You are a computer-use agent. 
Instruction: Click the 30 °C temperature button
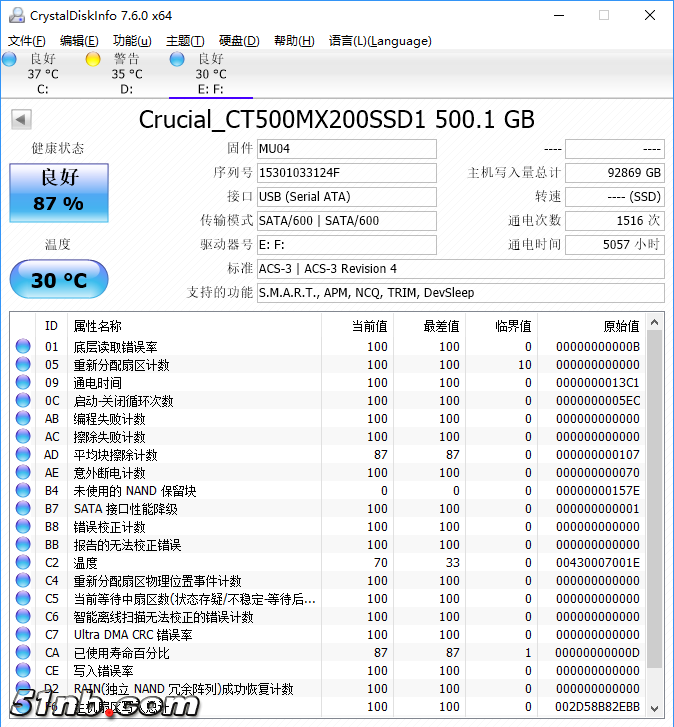click(x=58, y=280)
